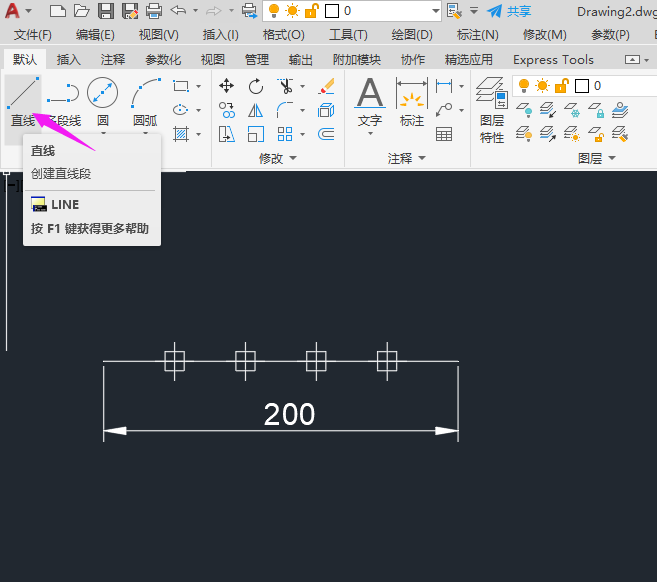Screen dimensions: 657x582
Task: Toggle bulb icon in quick access layer box
Action: tap(274, 11)
